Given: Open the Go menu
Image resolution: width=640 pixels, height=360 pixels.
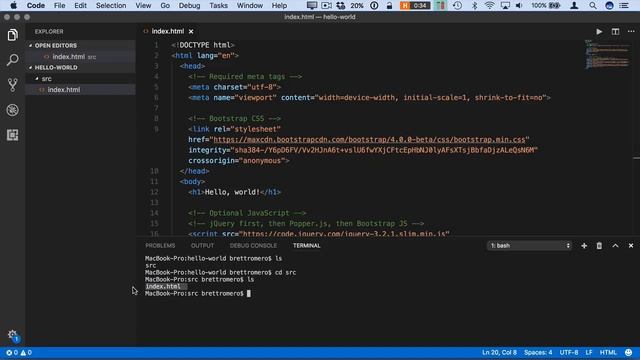Looking at the screenshot, I should [x=165, y=6].
